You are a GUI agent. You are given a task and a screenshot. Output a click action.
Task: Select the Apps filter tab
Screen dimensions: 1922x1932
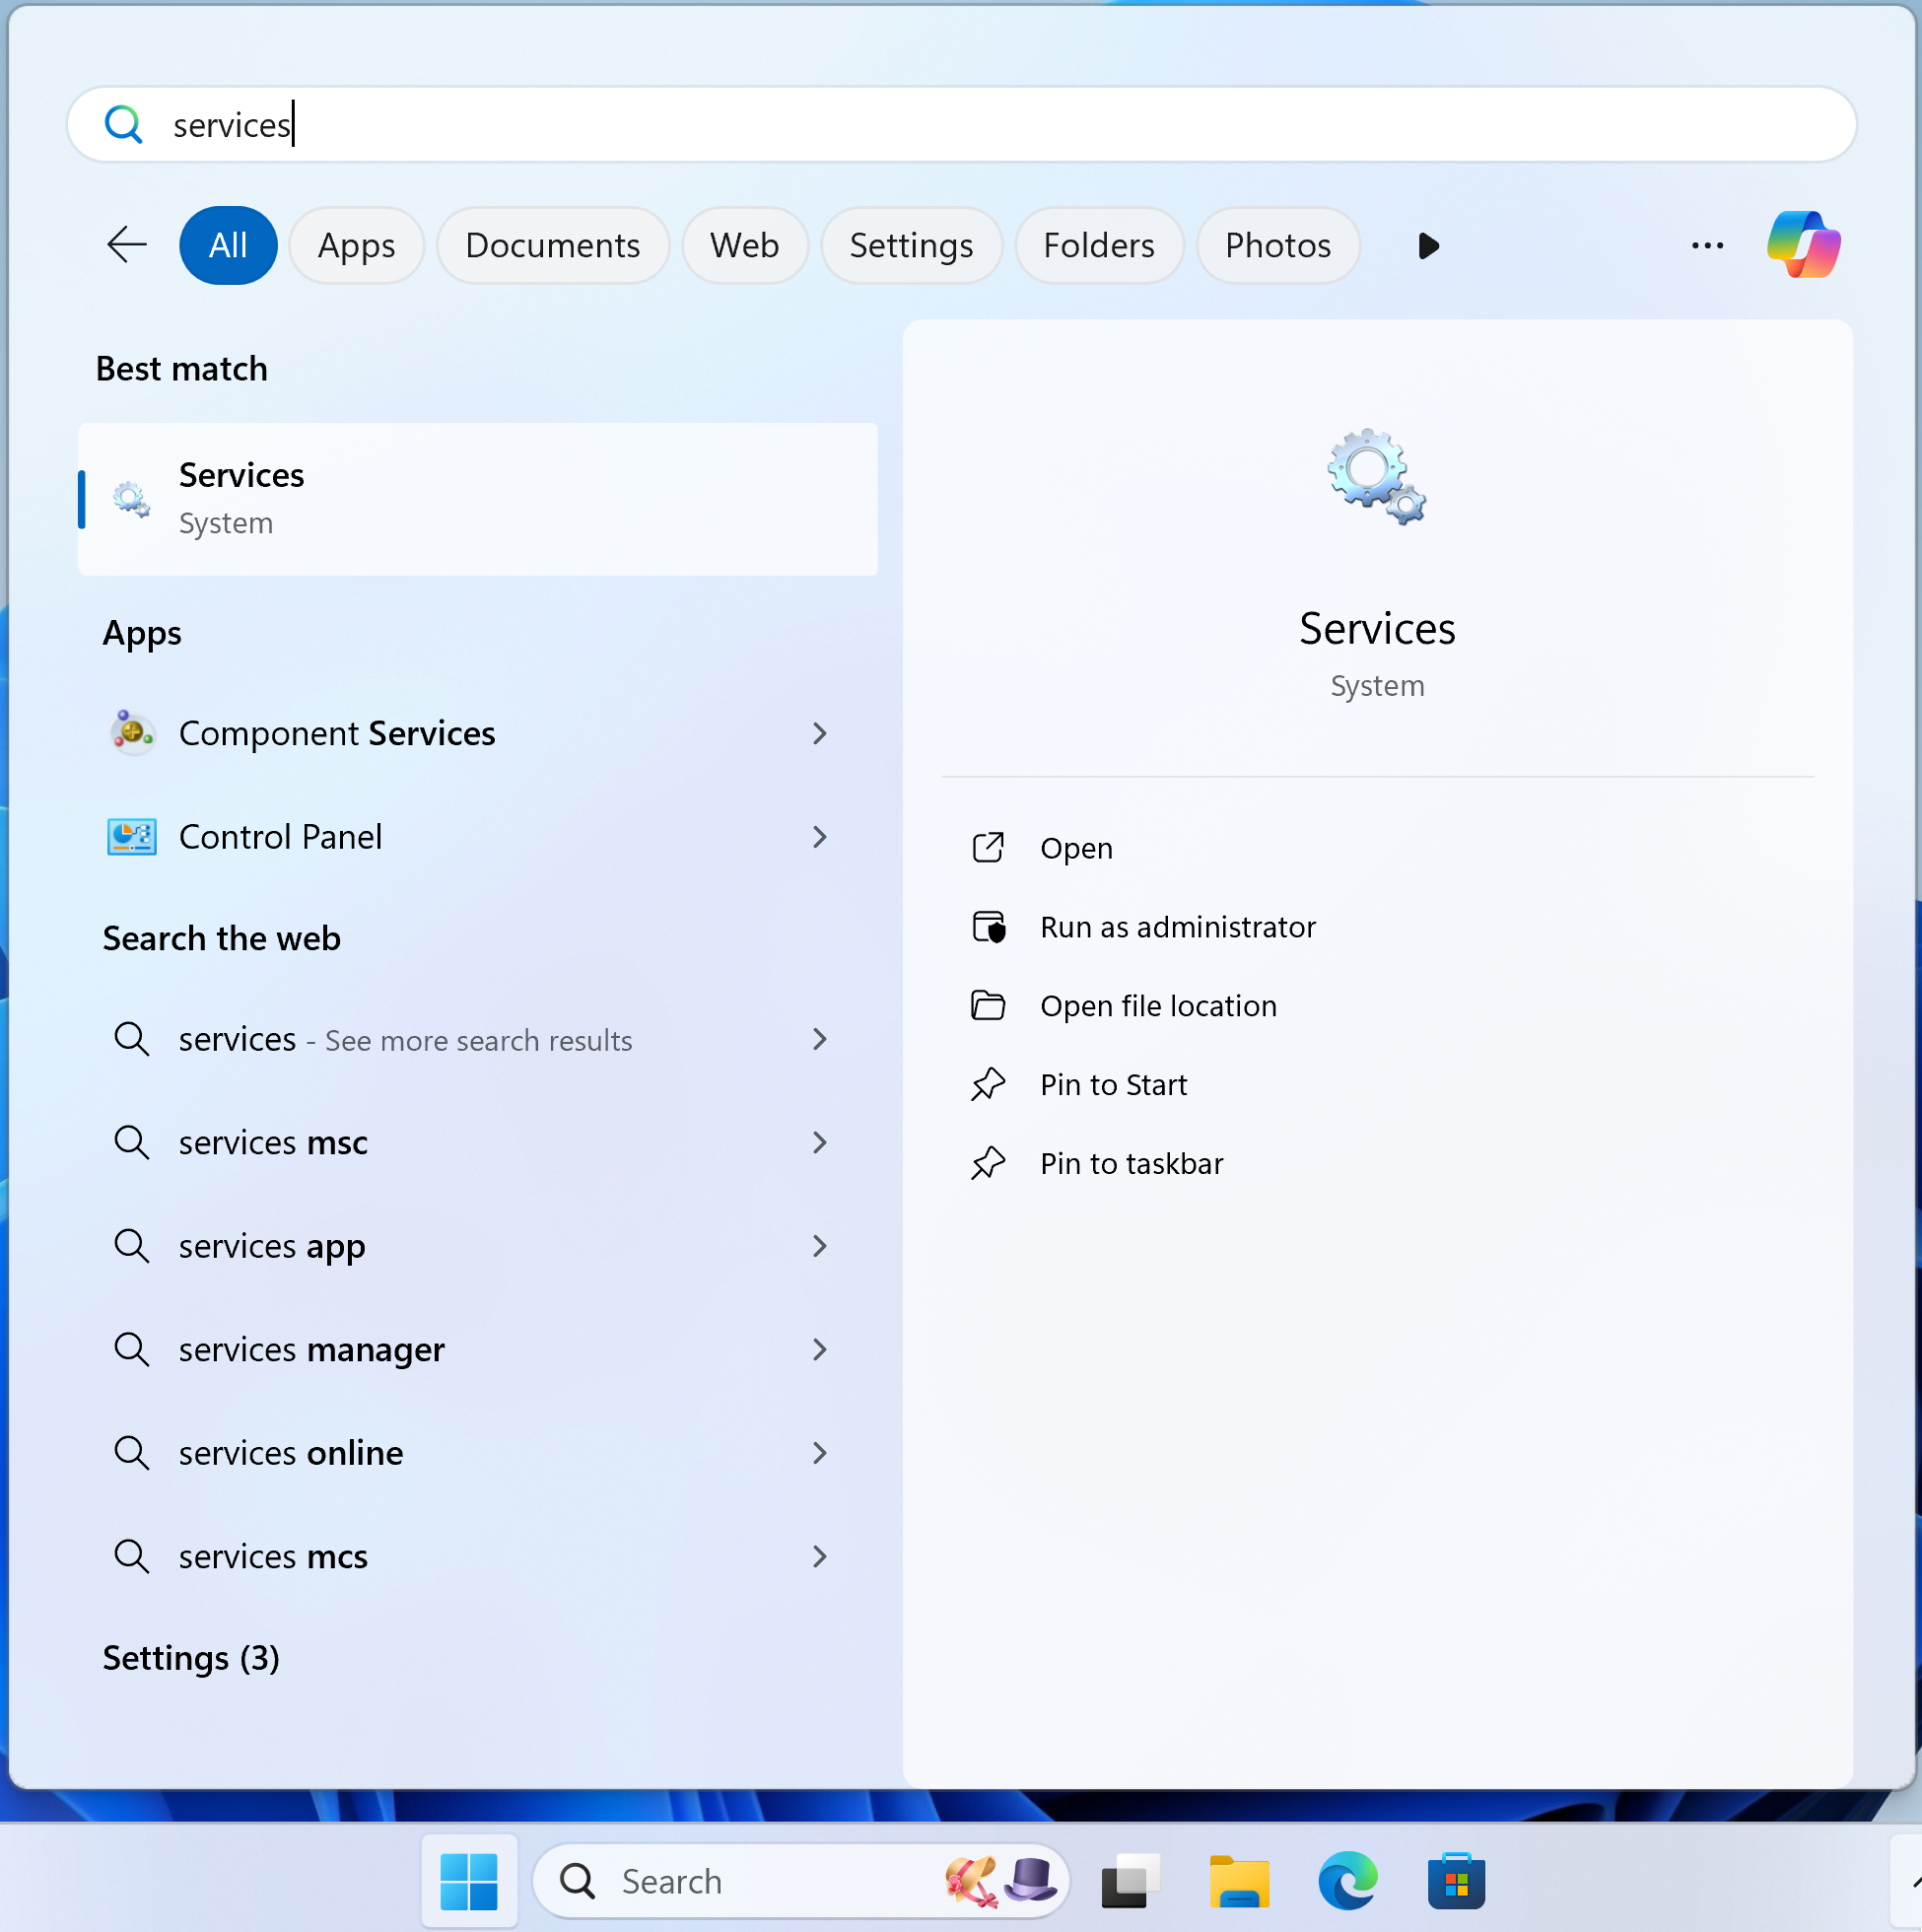(352, 246)
